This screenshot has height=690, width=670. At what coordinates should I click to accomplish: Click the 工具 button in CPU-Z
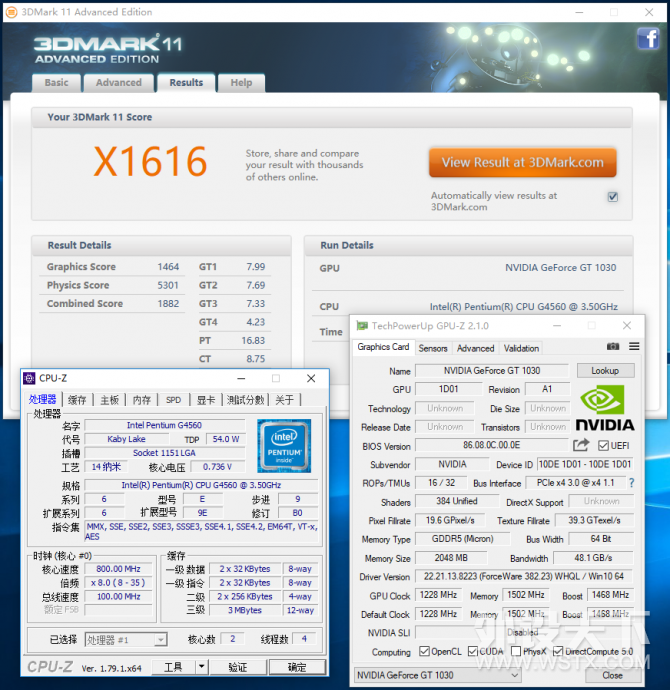[x=173, y=667]
